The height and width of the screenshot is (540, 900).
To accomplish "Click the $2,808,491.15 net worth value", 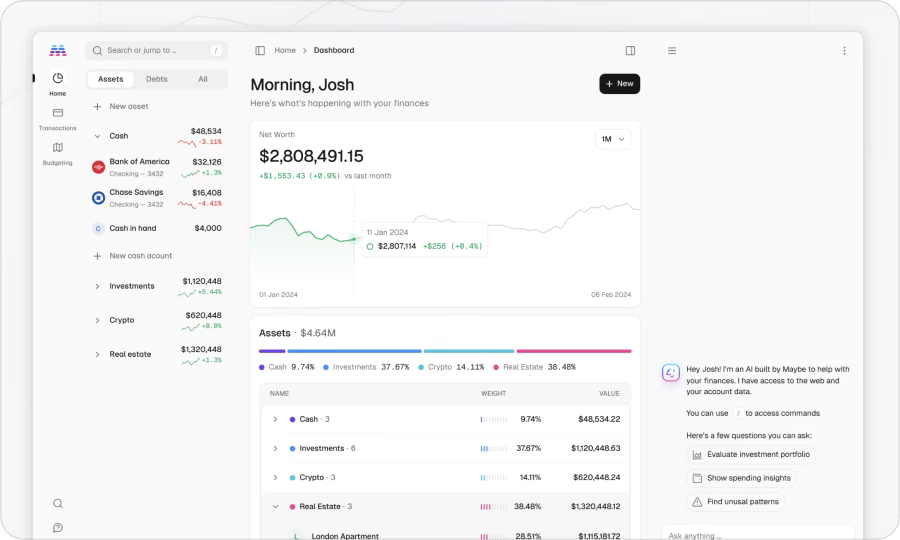I will [311, 156].
